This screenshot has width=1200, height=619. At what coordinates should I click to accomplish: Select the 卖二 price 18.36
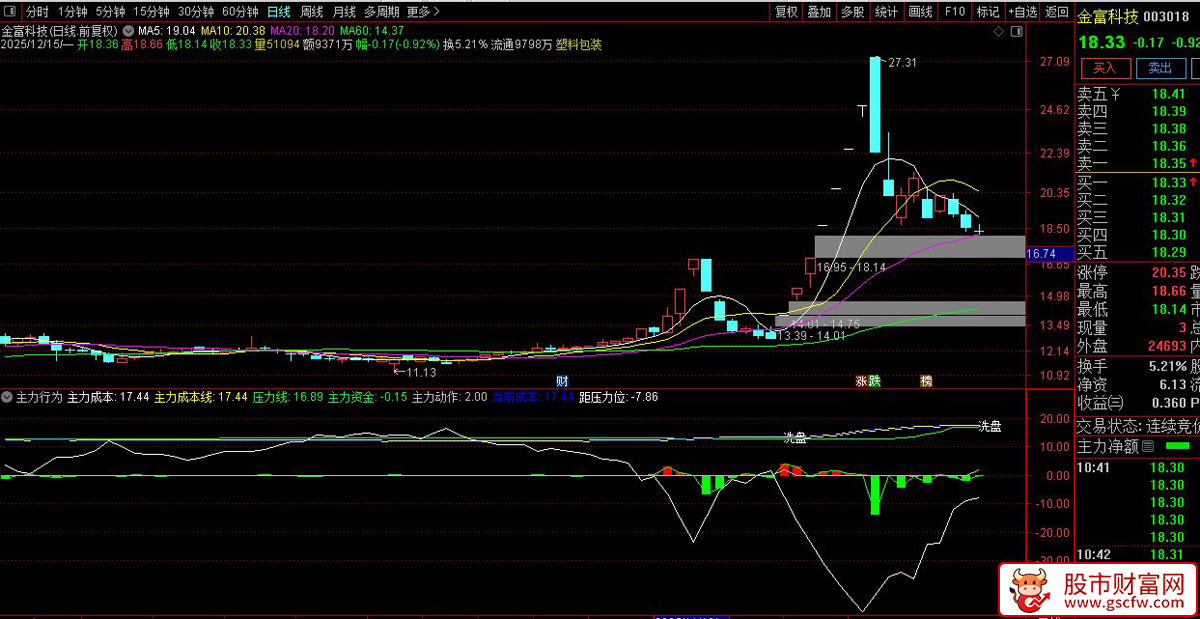(1168, 146)
